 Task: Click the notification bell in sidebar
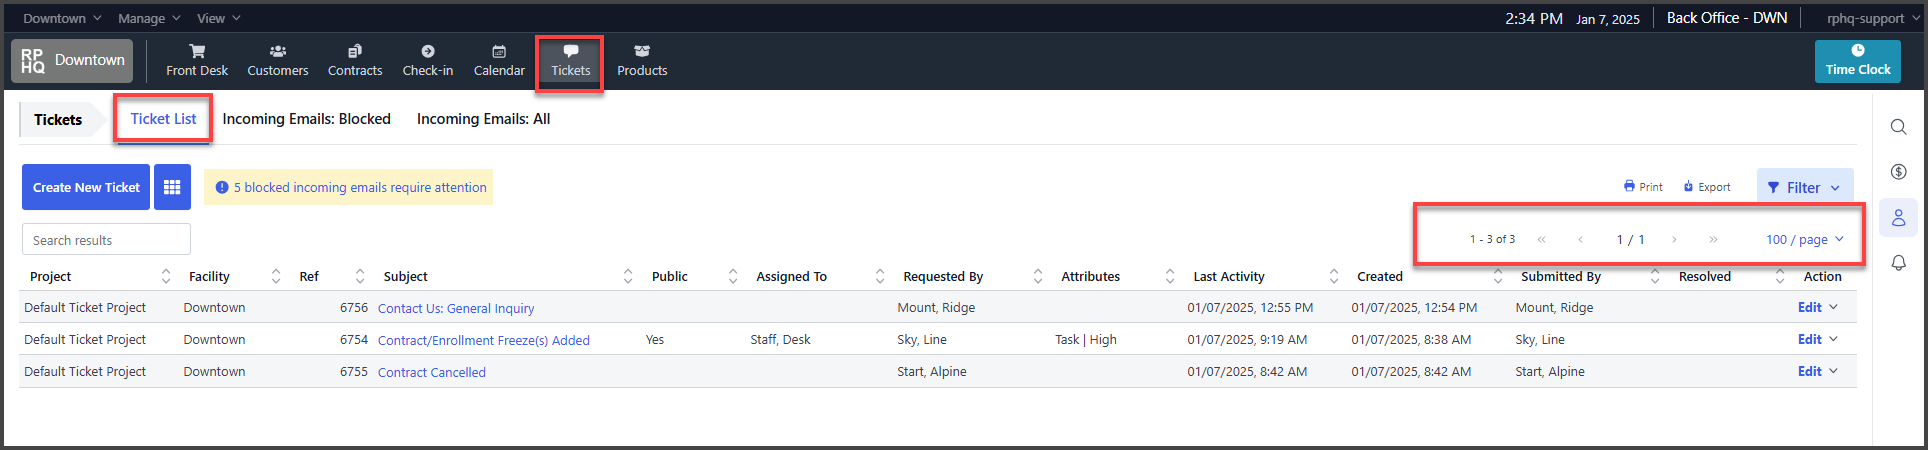[1898, 263]
